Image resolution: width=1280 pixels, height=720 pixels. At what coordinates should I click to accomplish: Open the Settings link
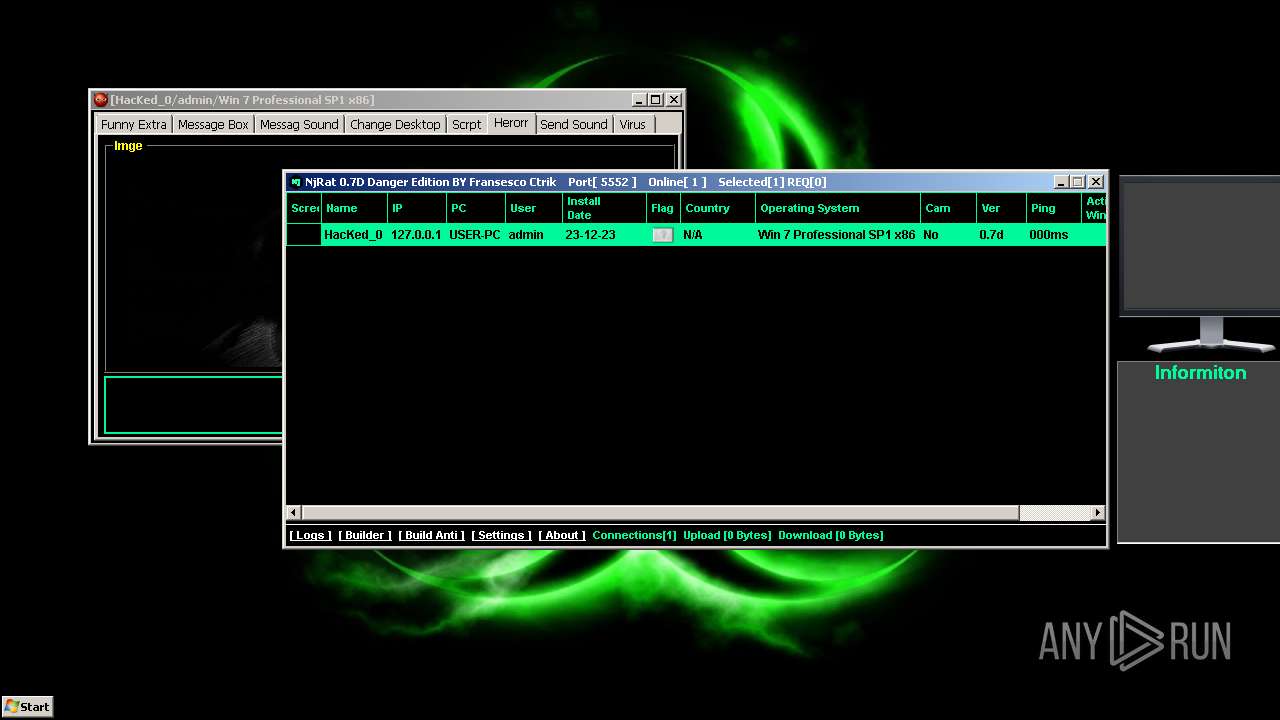click(502, 535)
